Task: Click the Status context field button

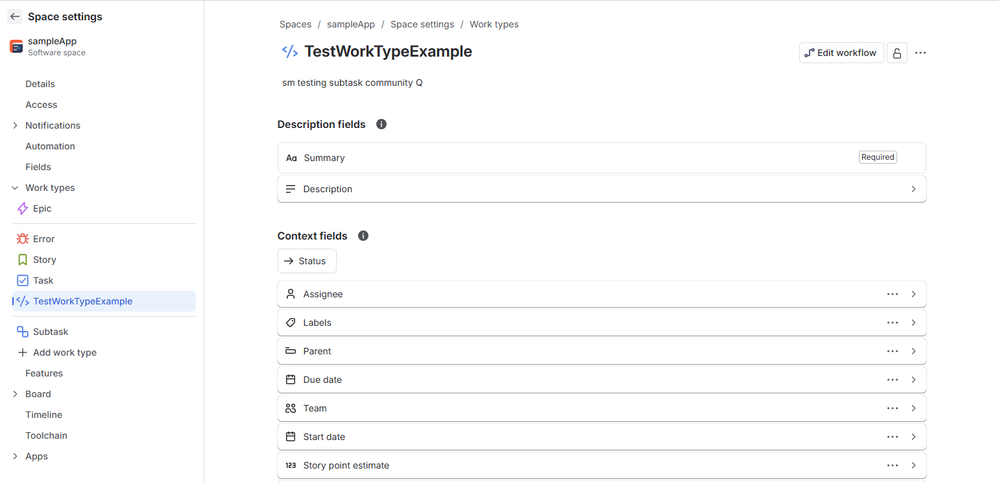Action: click(x=306, y=261)
